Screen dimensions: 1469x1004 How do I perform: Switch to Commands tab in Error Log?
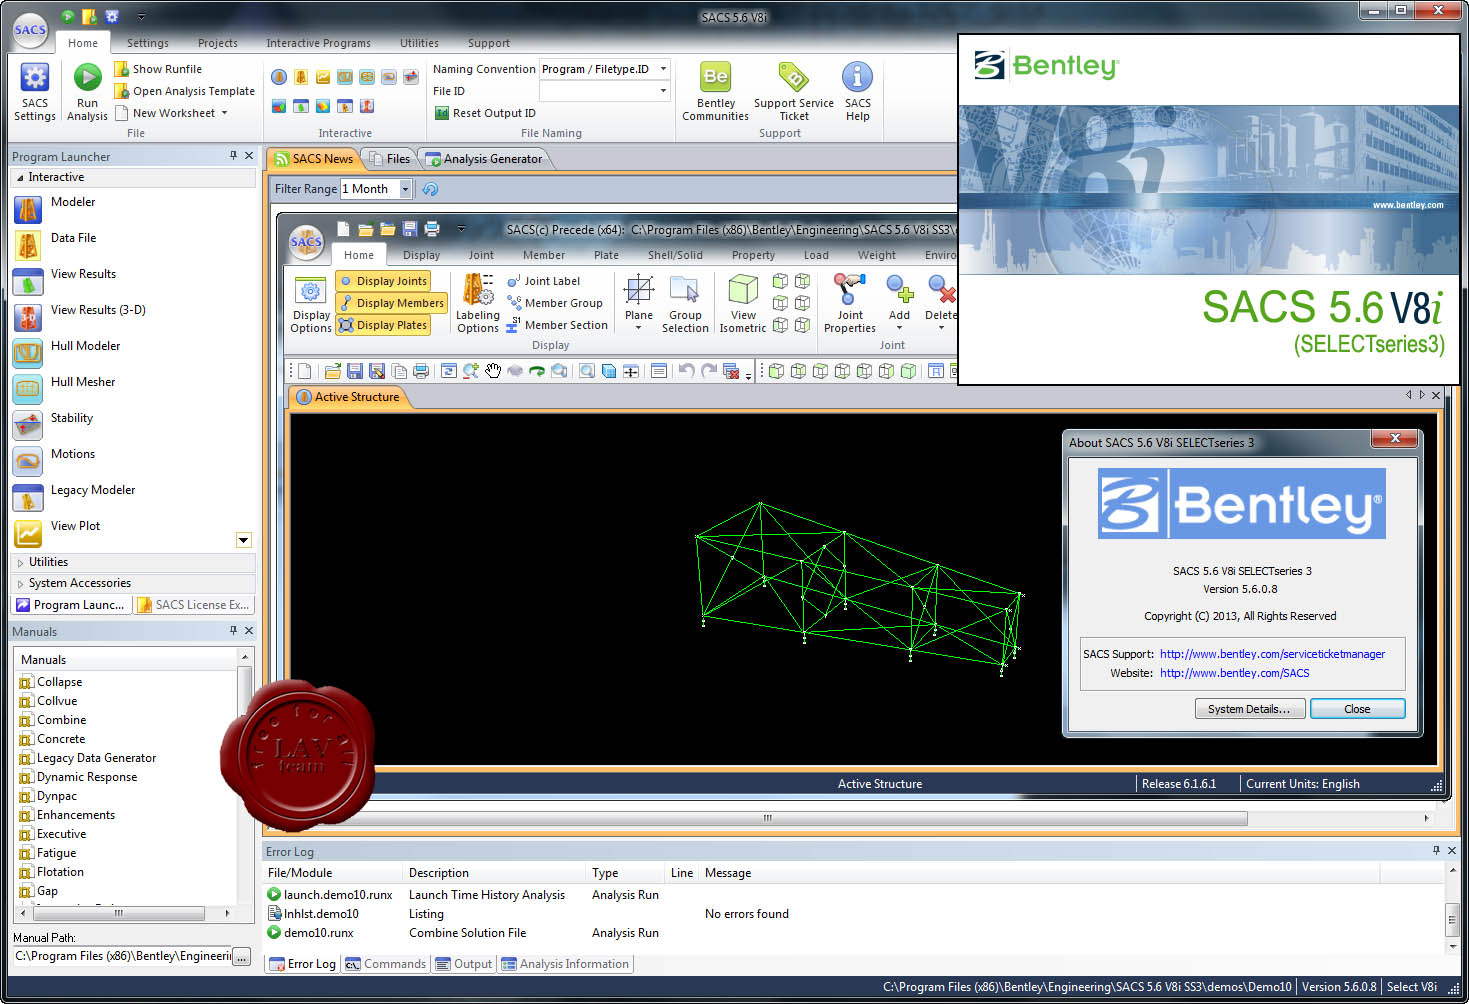coord(385,964)
